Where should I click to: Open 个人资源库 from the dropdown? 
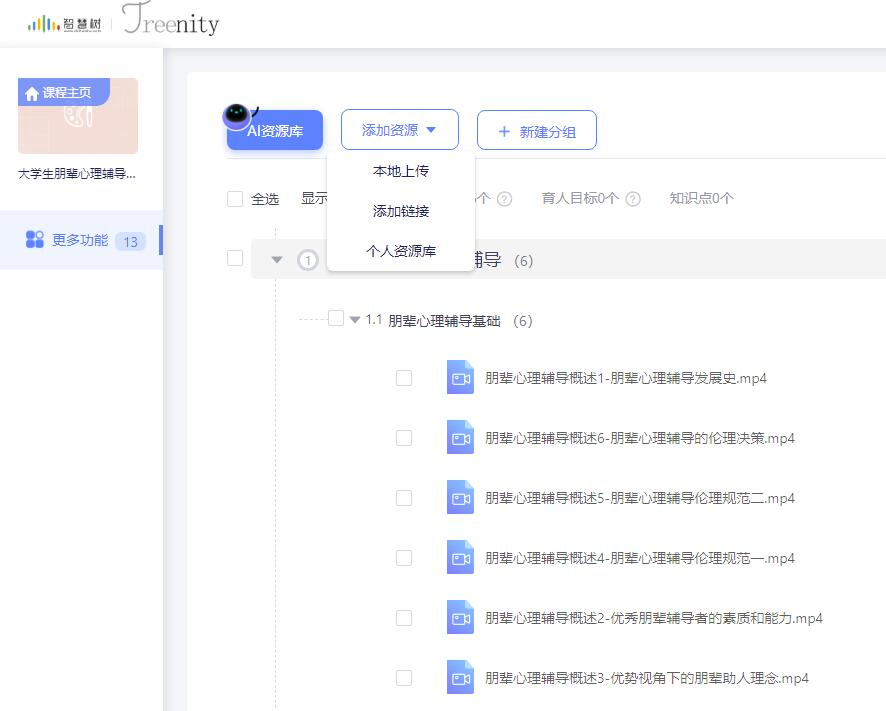tap(400, 251)
